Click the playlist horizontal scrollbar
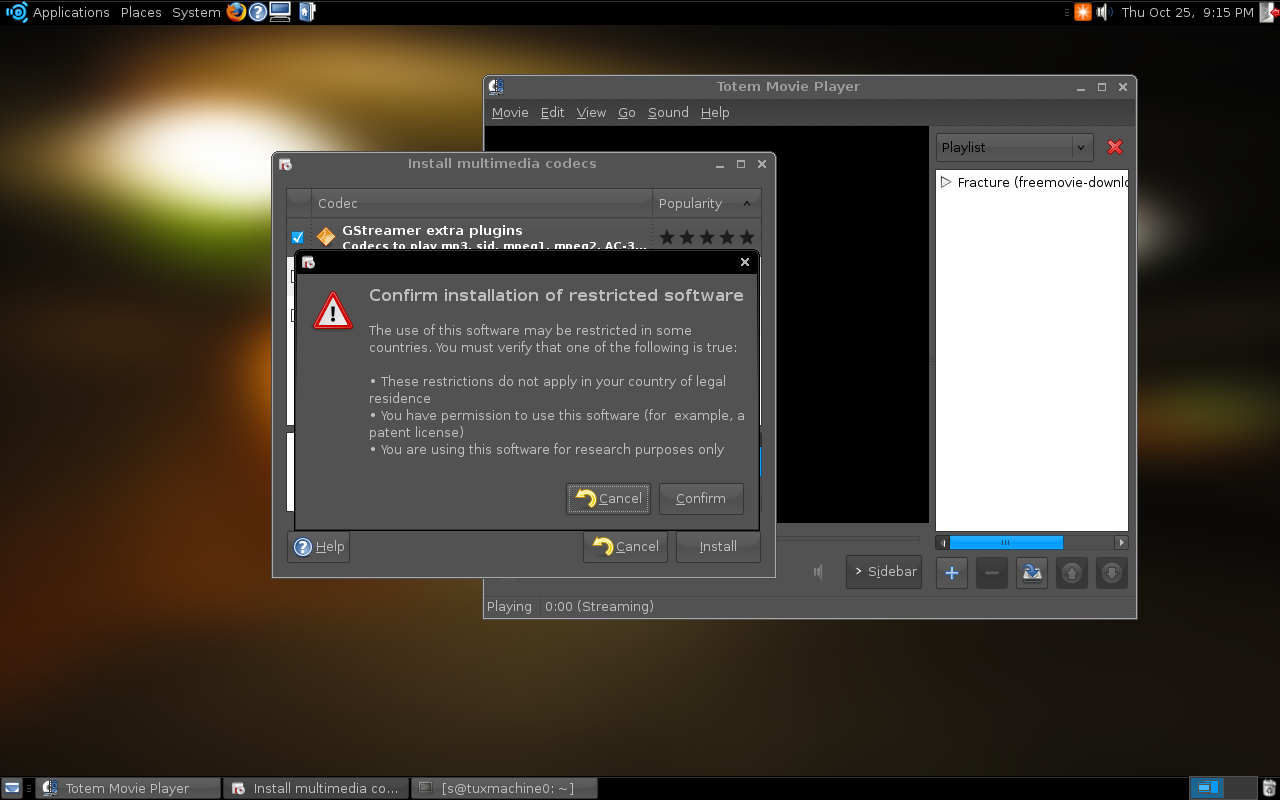Viewport: 1280px width, 800px height. [1032, 542]
